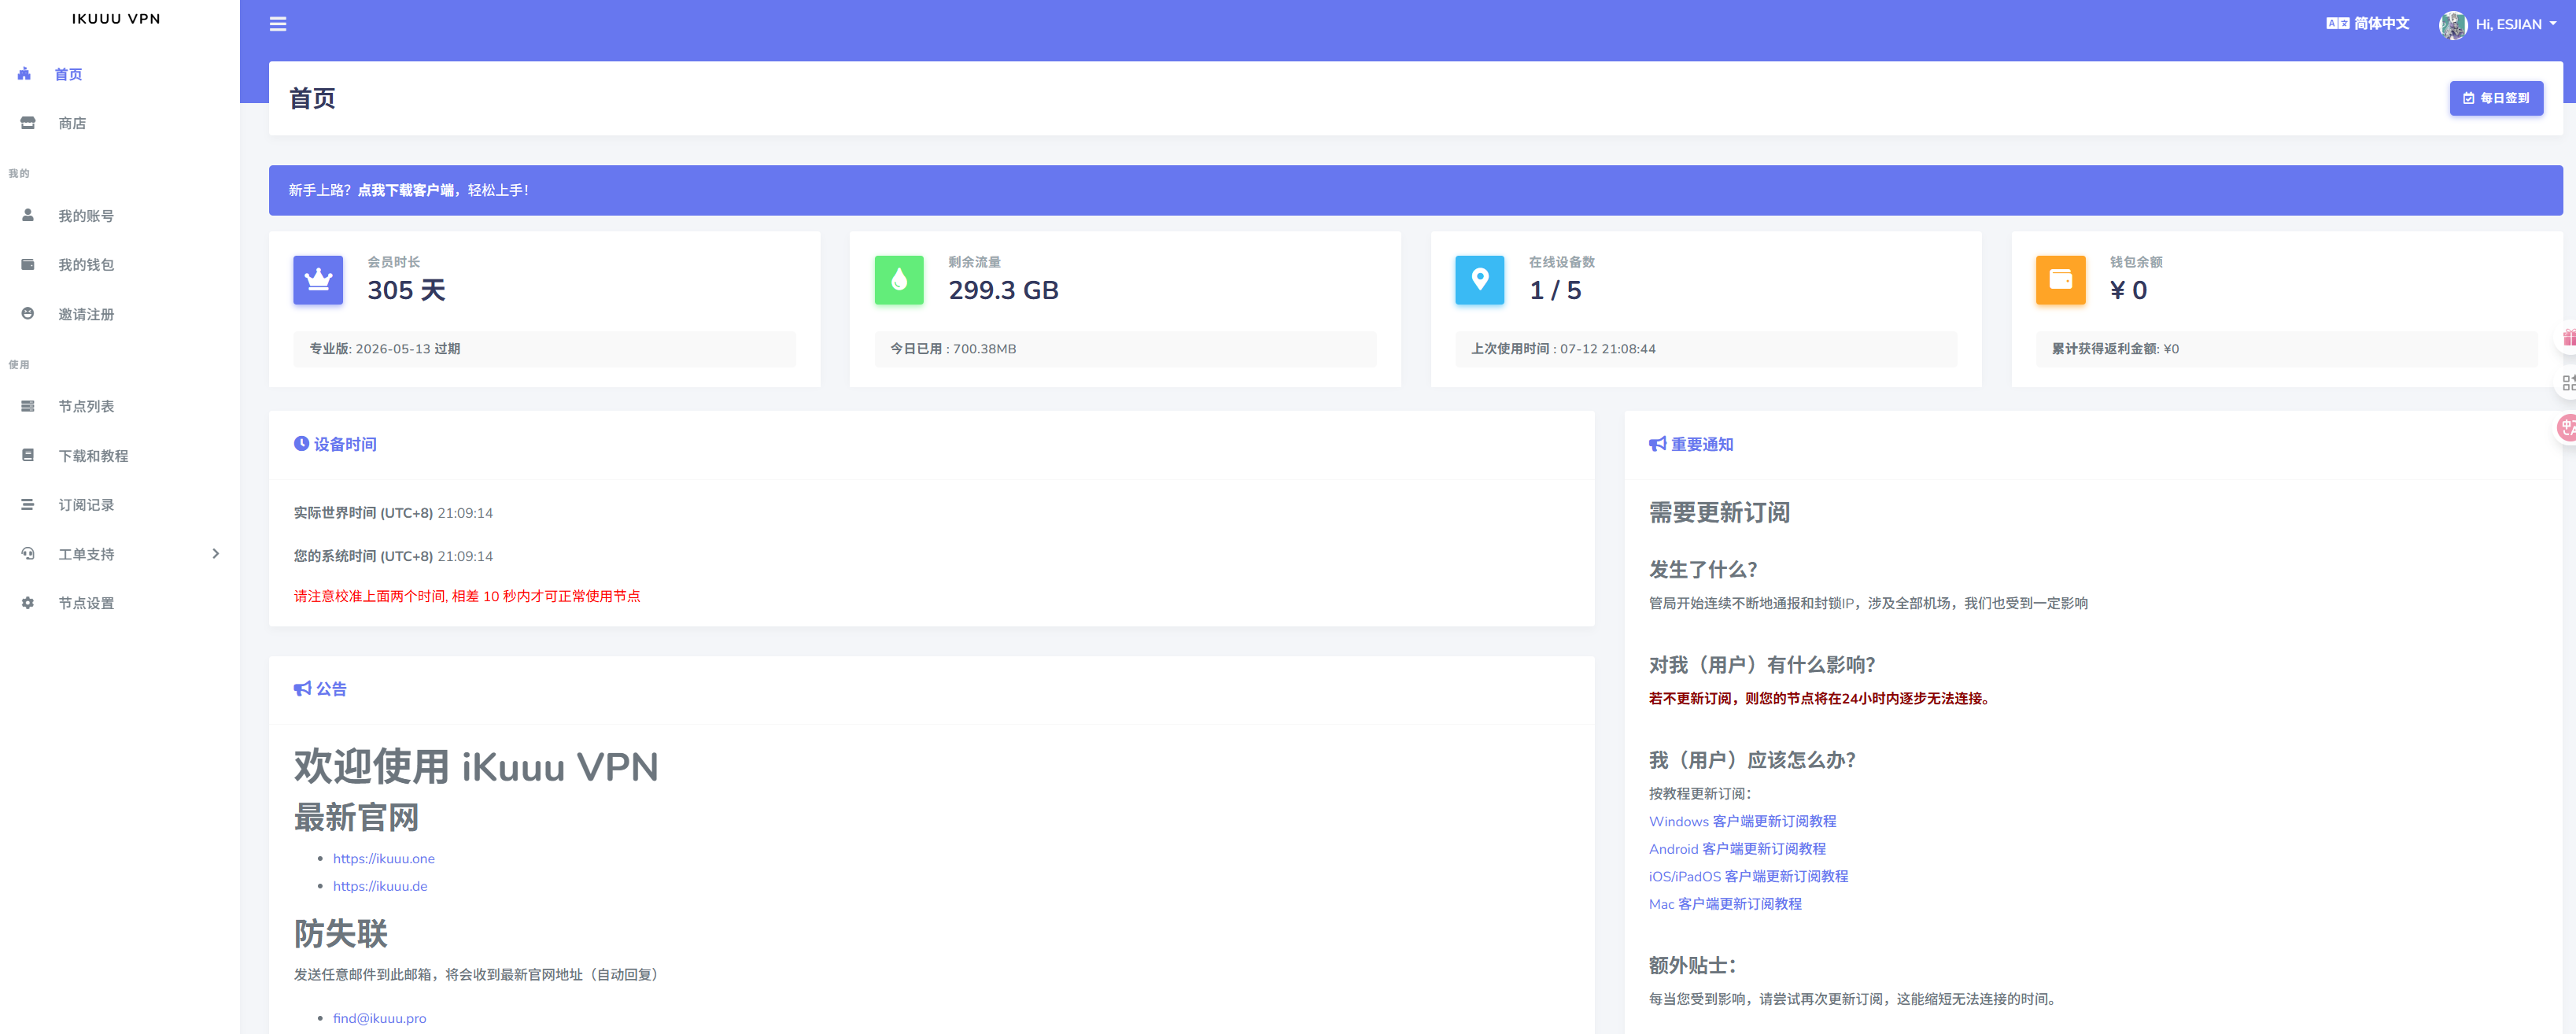Click the green droplet icon on 剩余流量 card
The height and width of the screenshot is (1034, 2576).
(x=899, y=280)
